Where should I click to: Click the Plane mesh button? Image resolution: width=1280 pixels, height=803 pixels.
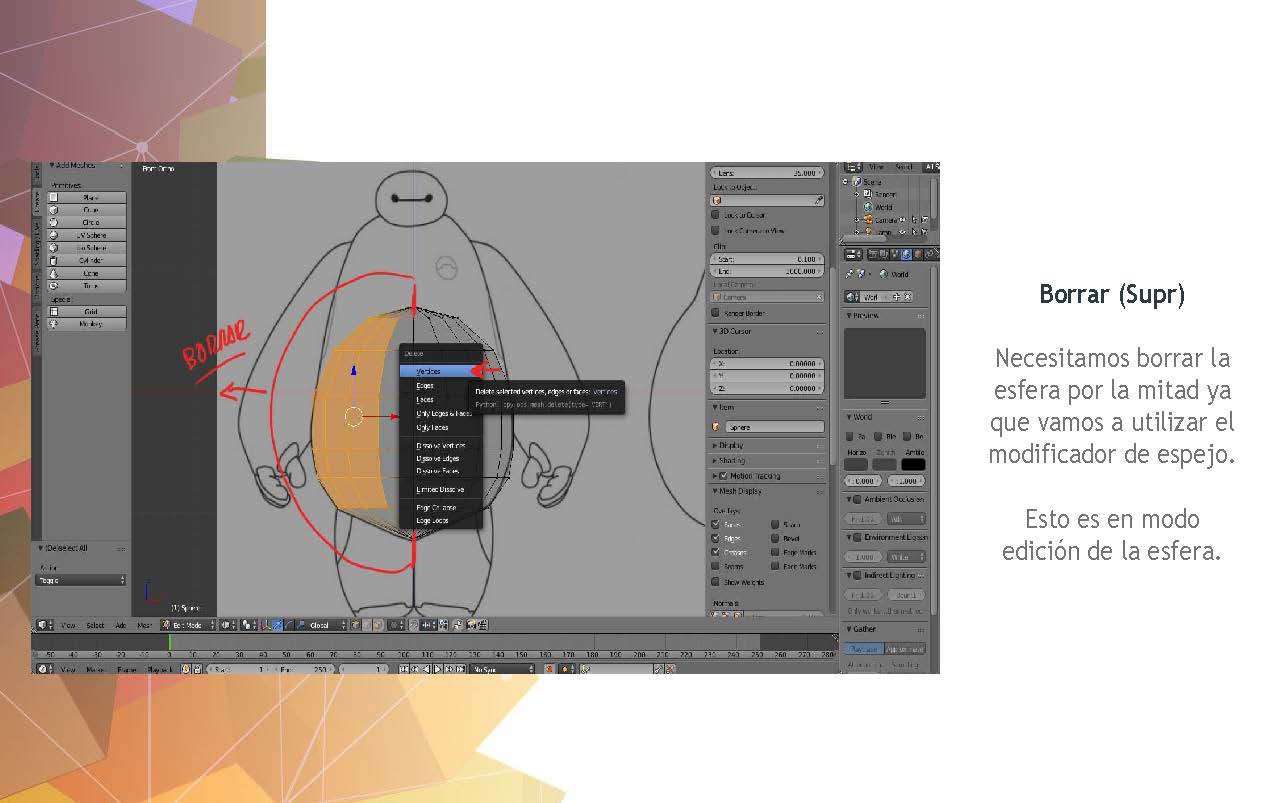click(87, 198)
